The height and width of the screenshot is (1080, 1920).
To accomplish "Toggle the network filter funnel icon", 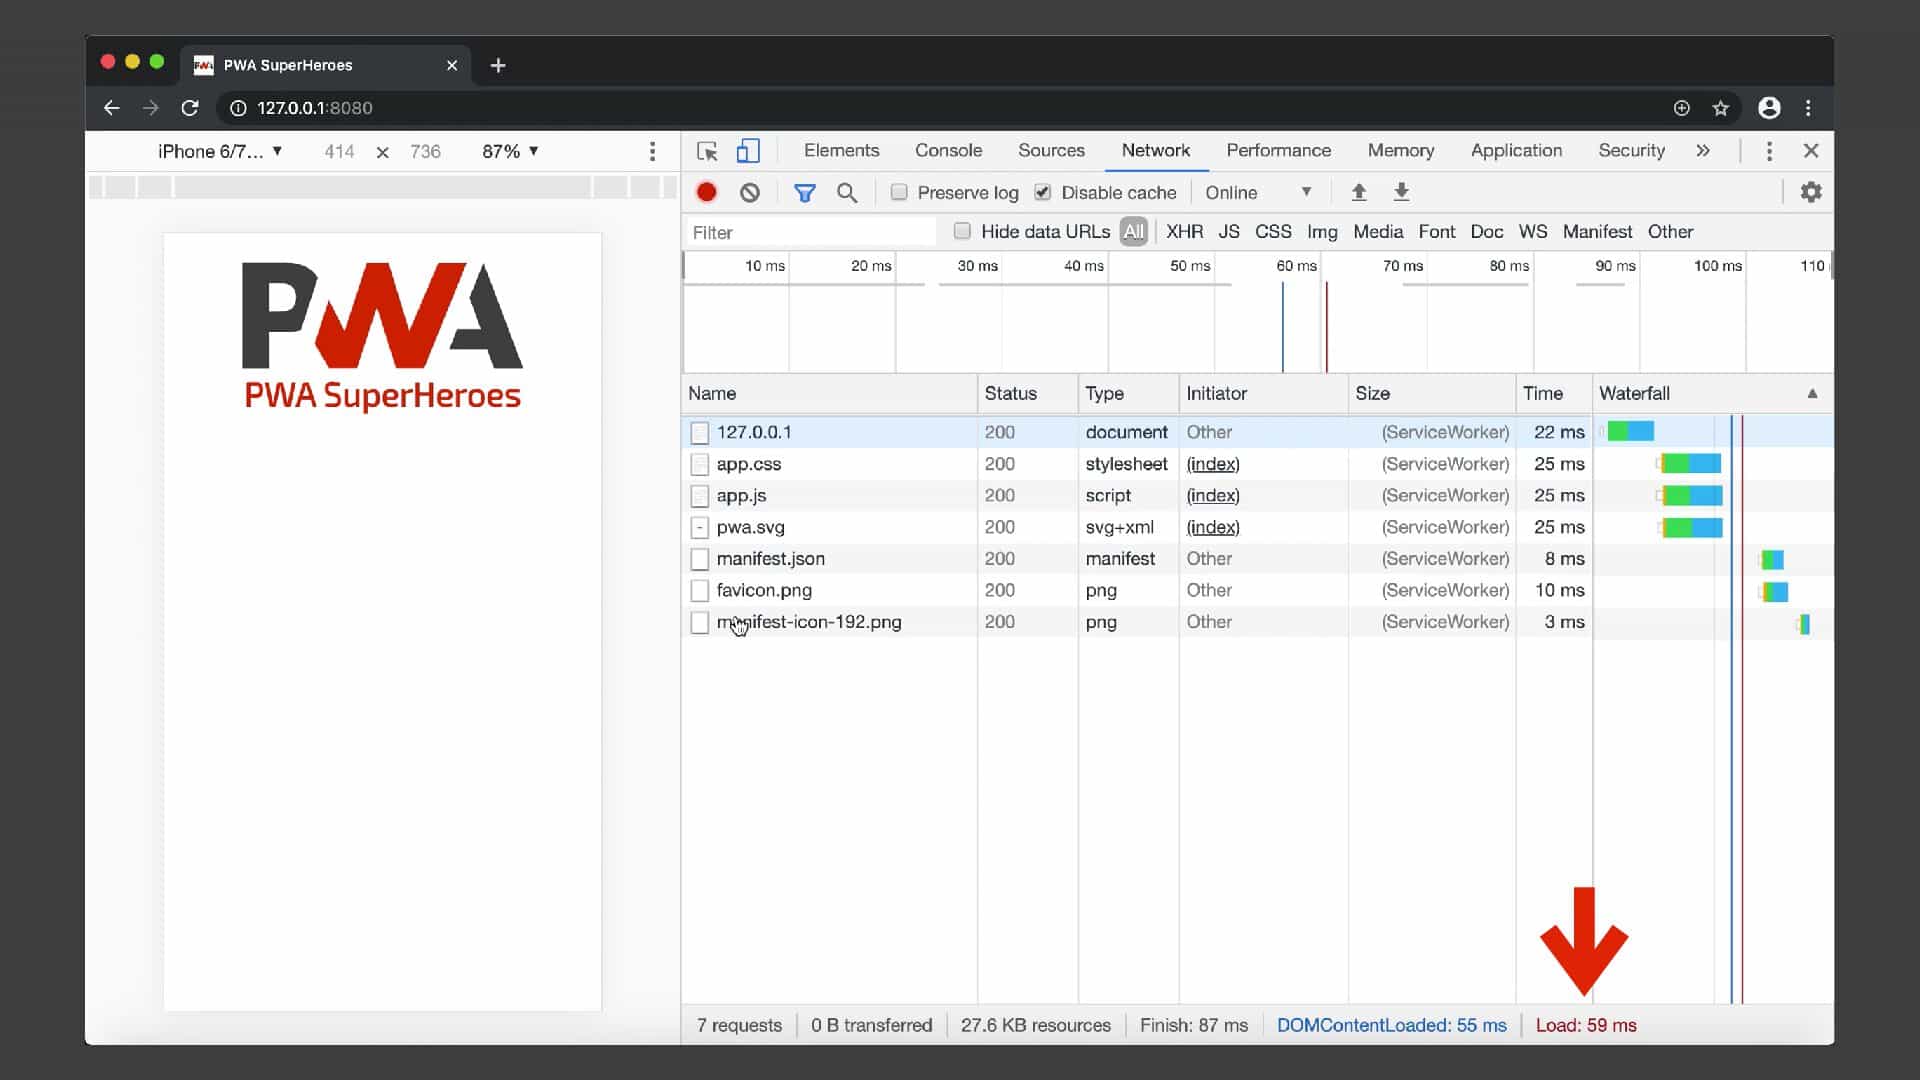I will click(804, 192).
